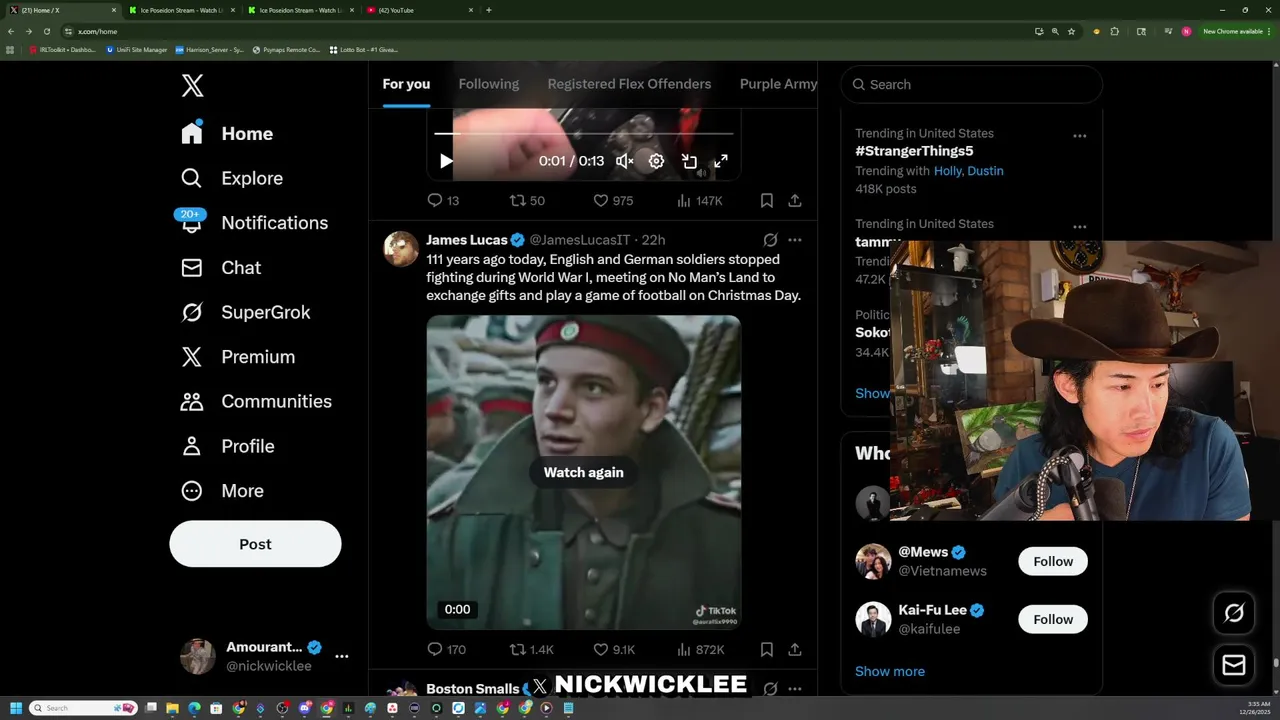The height and width of the screenshot is (720, 1280).
Task: Open Explore in the sidebar
Action: coord(232,178)
